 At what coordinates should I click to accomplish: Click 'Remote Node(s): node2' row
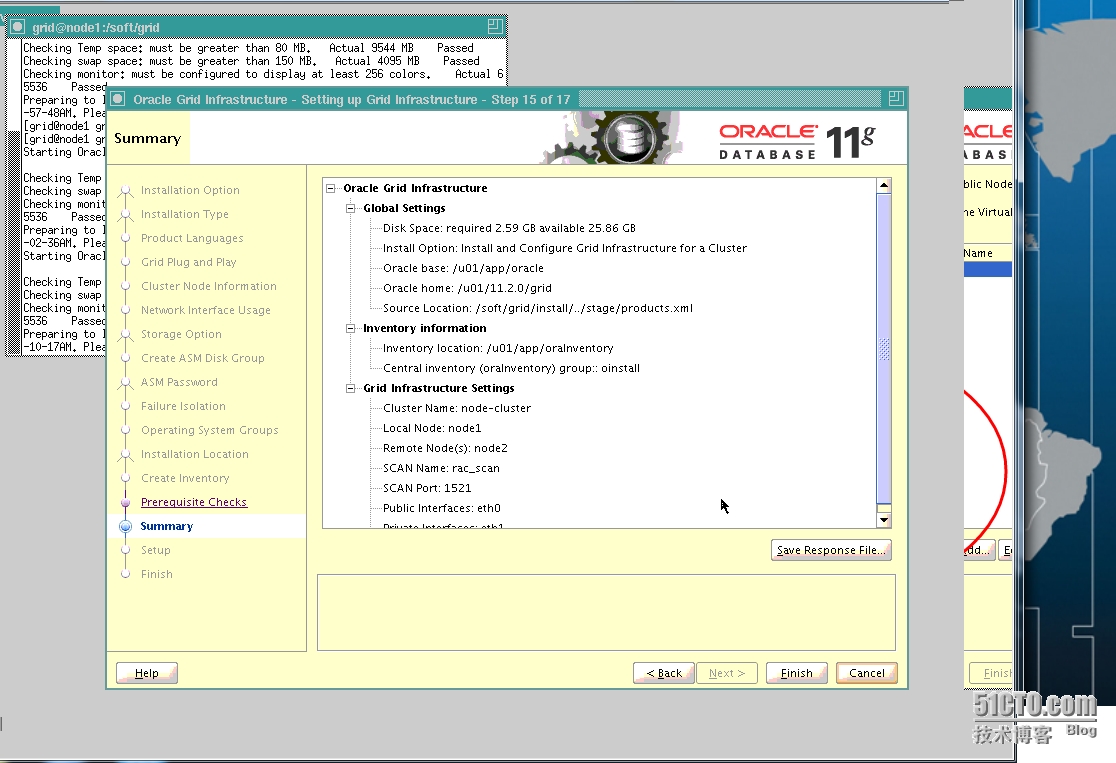coord(445,448)
